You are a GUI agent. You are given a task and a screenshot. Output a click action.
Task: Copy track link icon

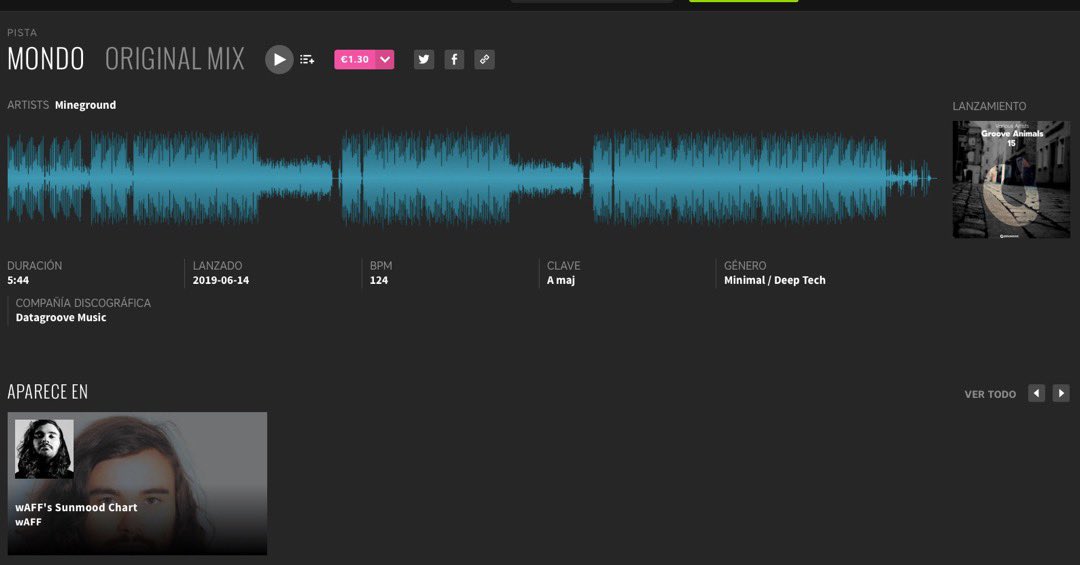484,59
